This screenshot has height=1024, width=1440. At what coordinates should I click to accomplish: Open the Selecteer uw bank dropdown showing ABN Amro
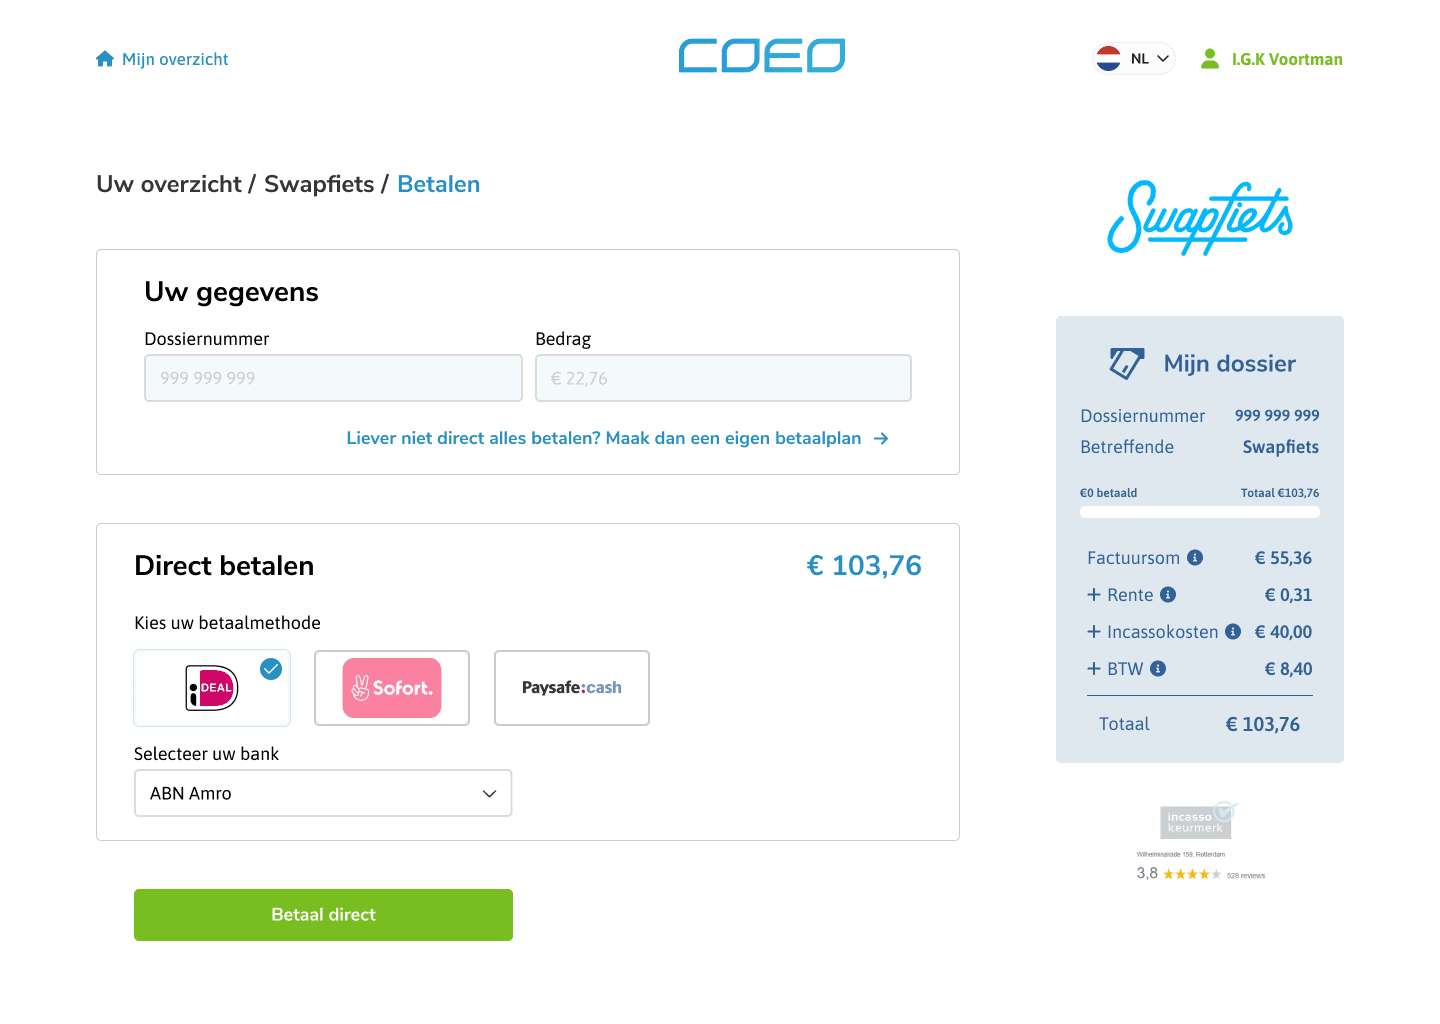pos(323,793)
